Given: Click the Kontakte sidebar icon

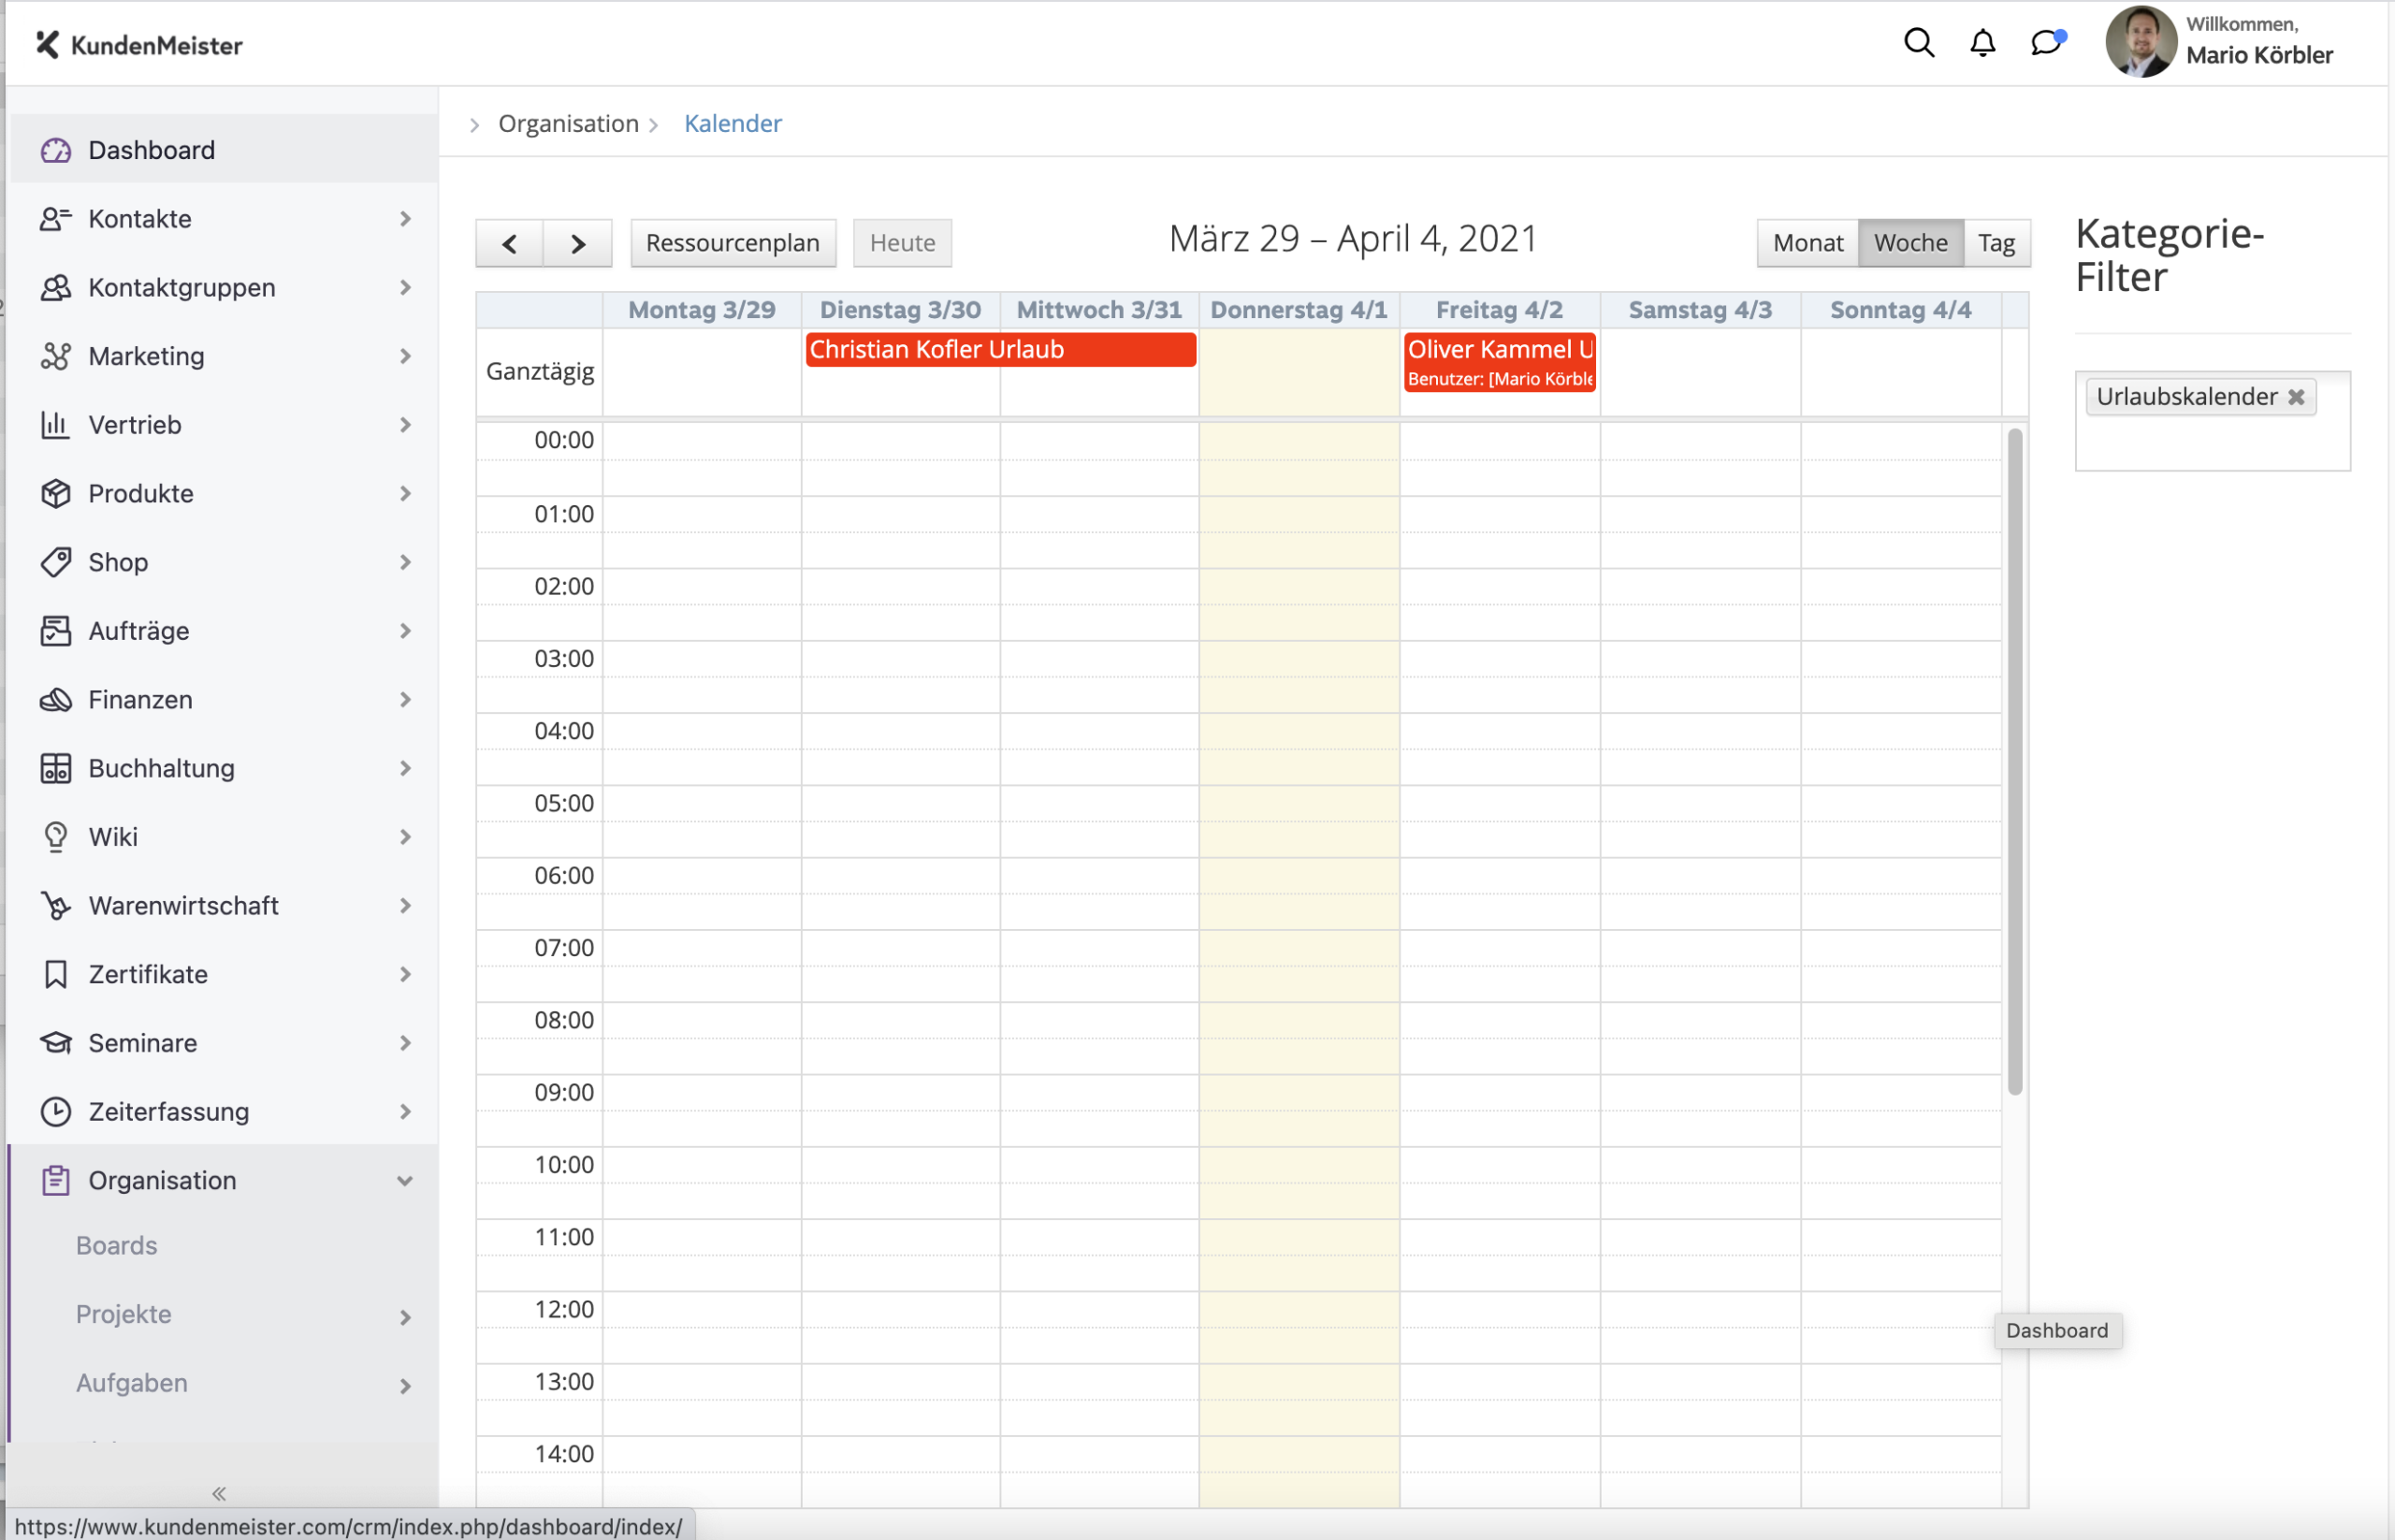Looking at the screenshot, I should (x=51, y=218).
